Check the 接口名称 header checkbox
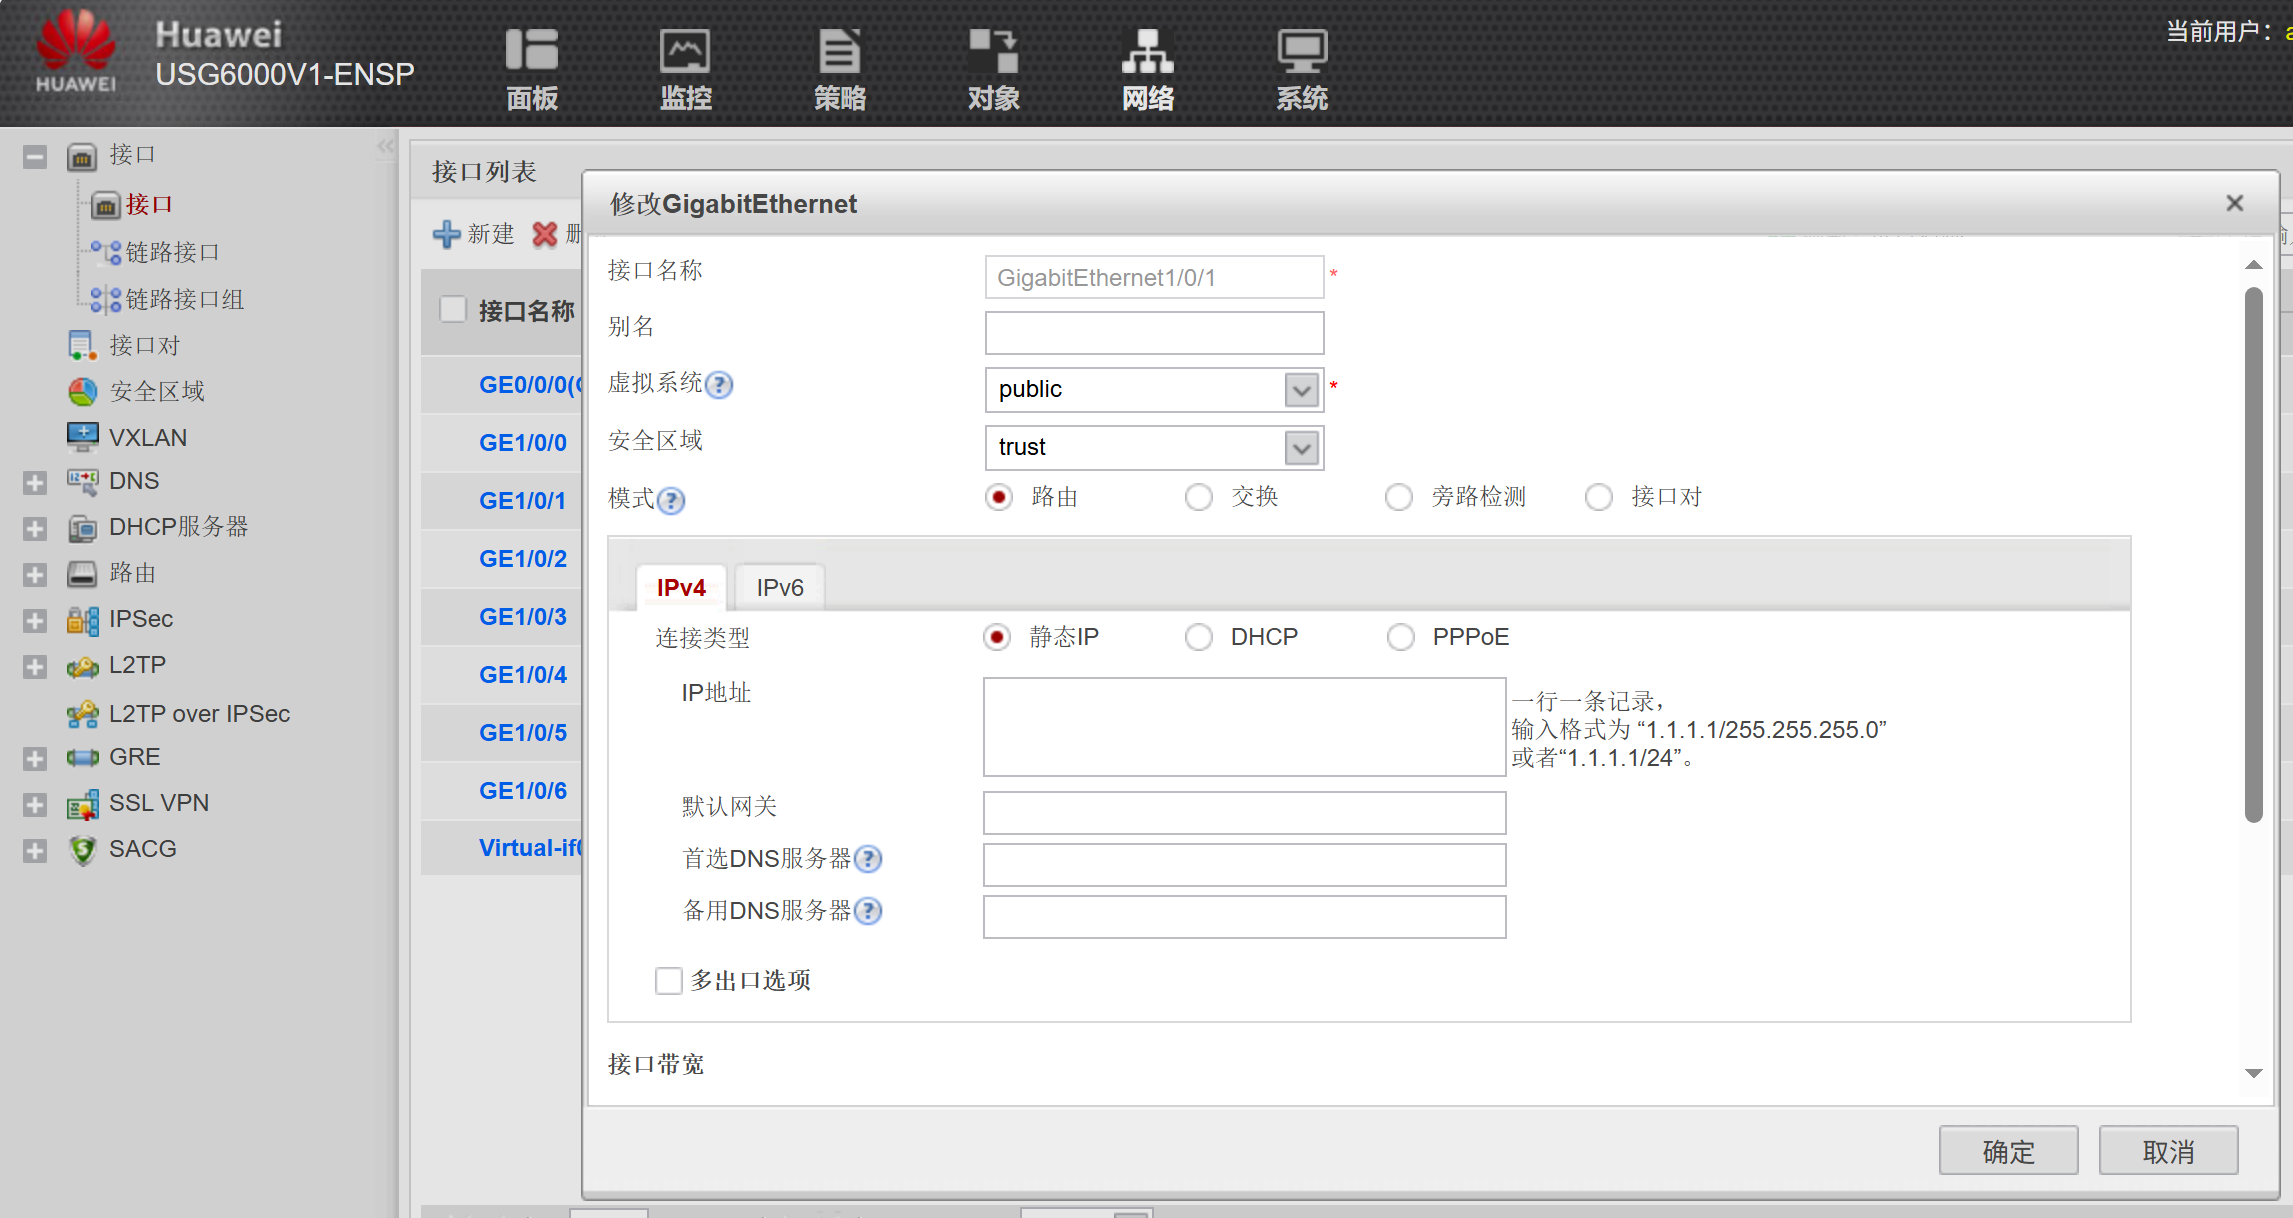Image resolution: width=2293 pixels, height=1218 pixels. [453, 310]
